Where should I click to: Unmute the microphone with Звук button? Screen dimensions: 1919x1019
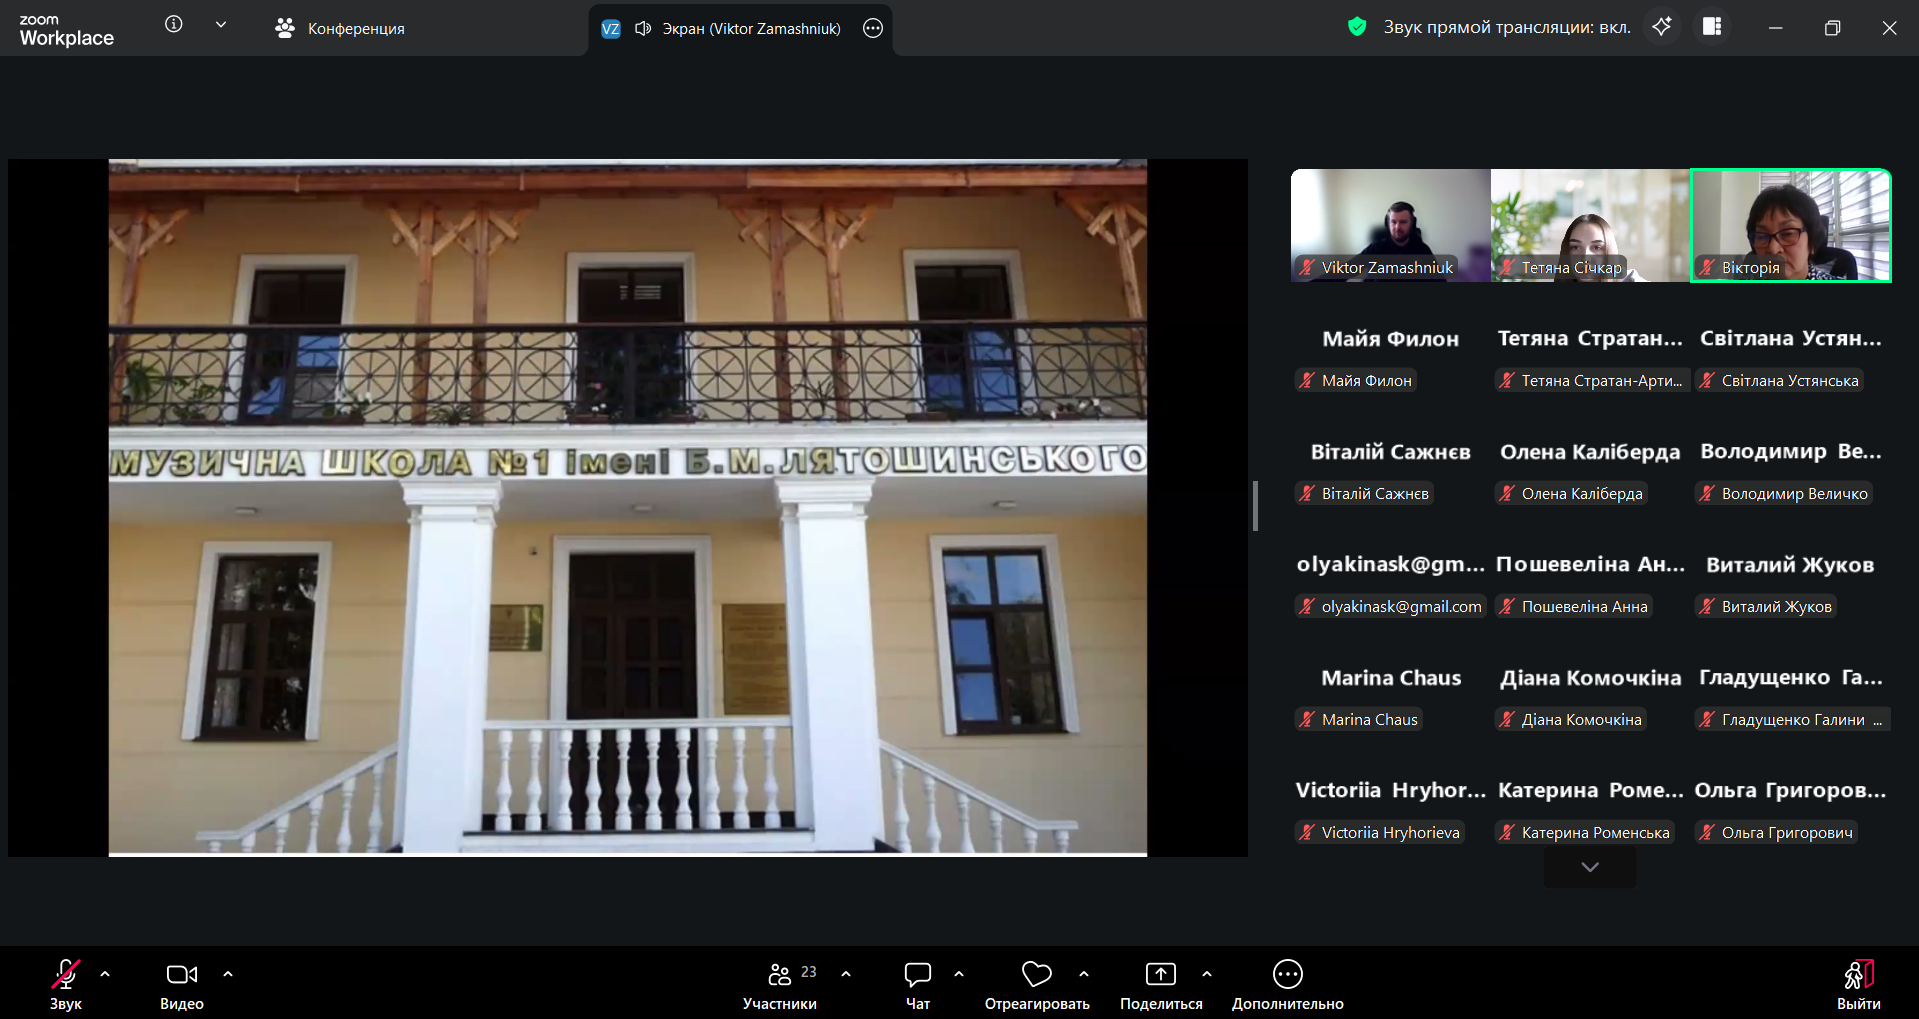click(66, 984)
